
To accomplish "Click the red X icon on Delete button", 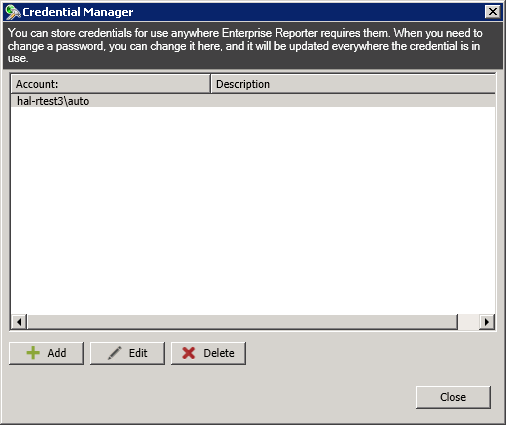I will tap(189, 353).
